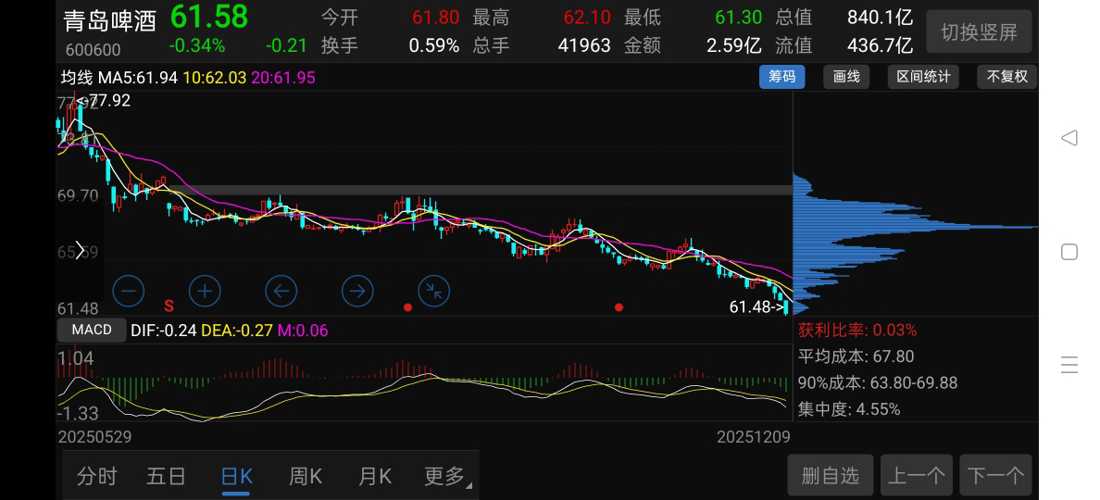Tap the 集中度: 4.55% text

[849, 409]
